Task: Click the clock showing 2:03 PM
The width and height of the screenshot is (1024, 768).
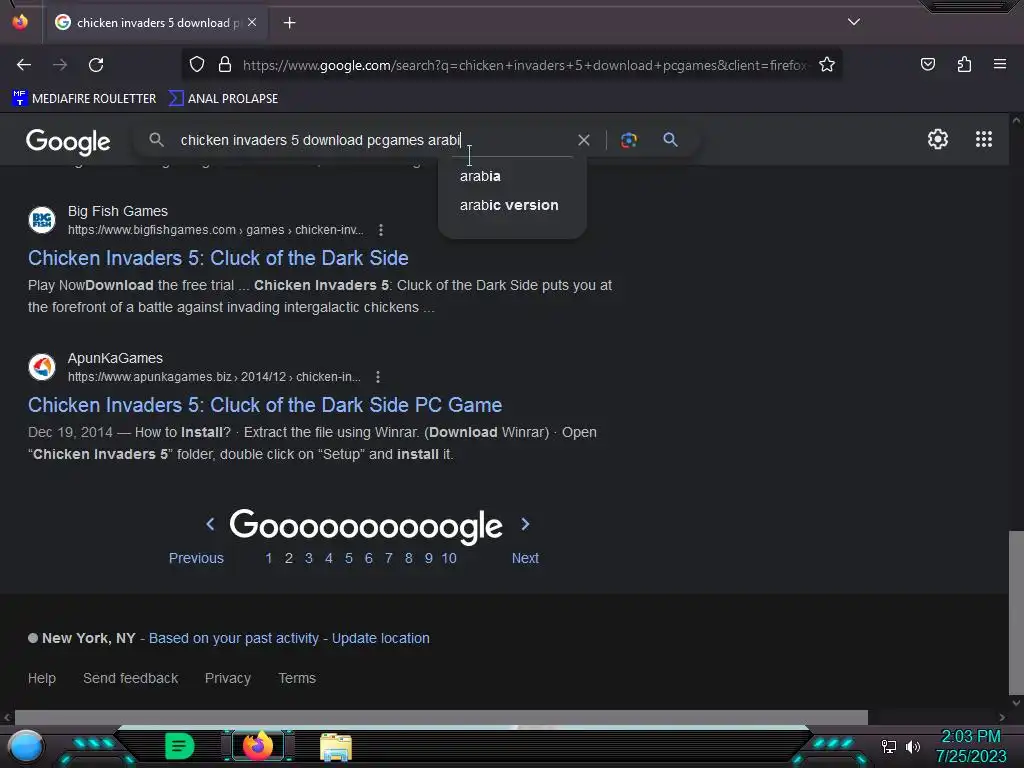Action: point(970,736)
